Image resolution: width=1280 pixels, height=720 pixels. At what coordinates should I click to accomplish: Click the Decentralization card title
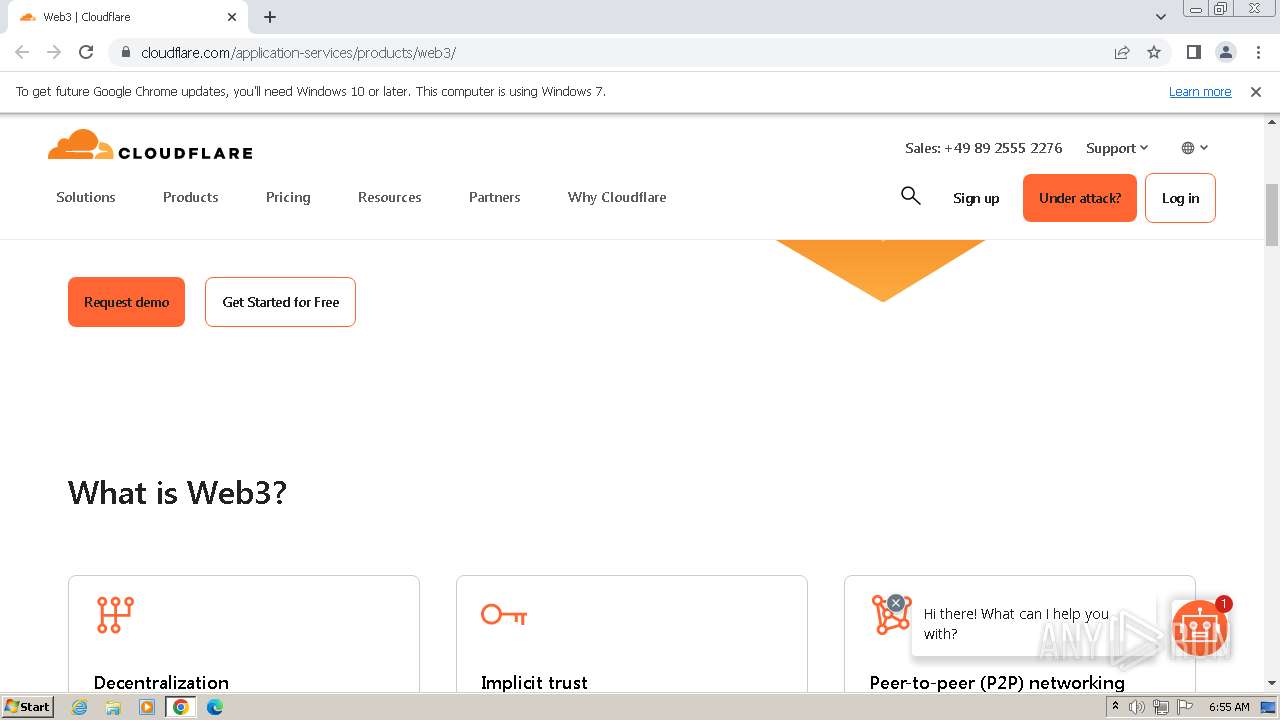pyautogui.click(x=161, y=682)
